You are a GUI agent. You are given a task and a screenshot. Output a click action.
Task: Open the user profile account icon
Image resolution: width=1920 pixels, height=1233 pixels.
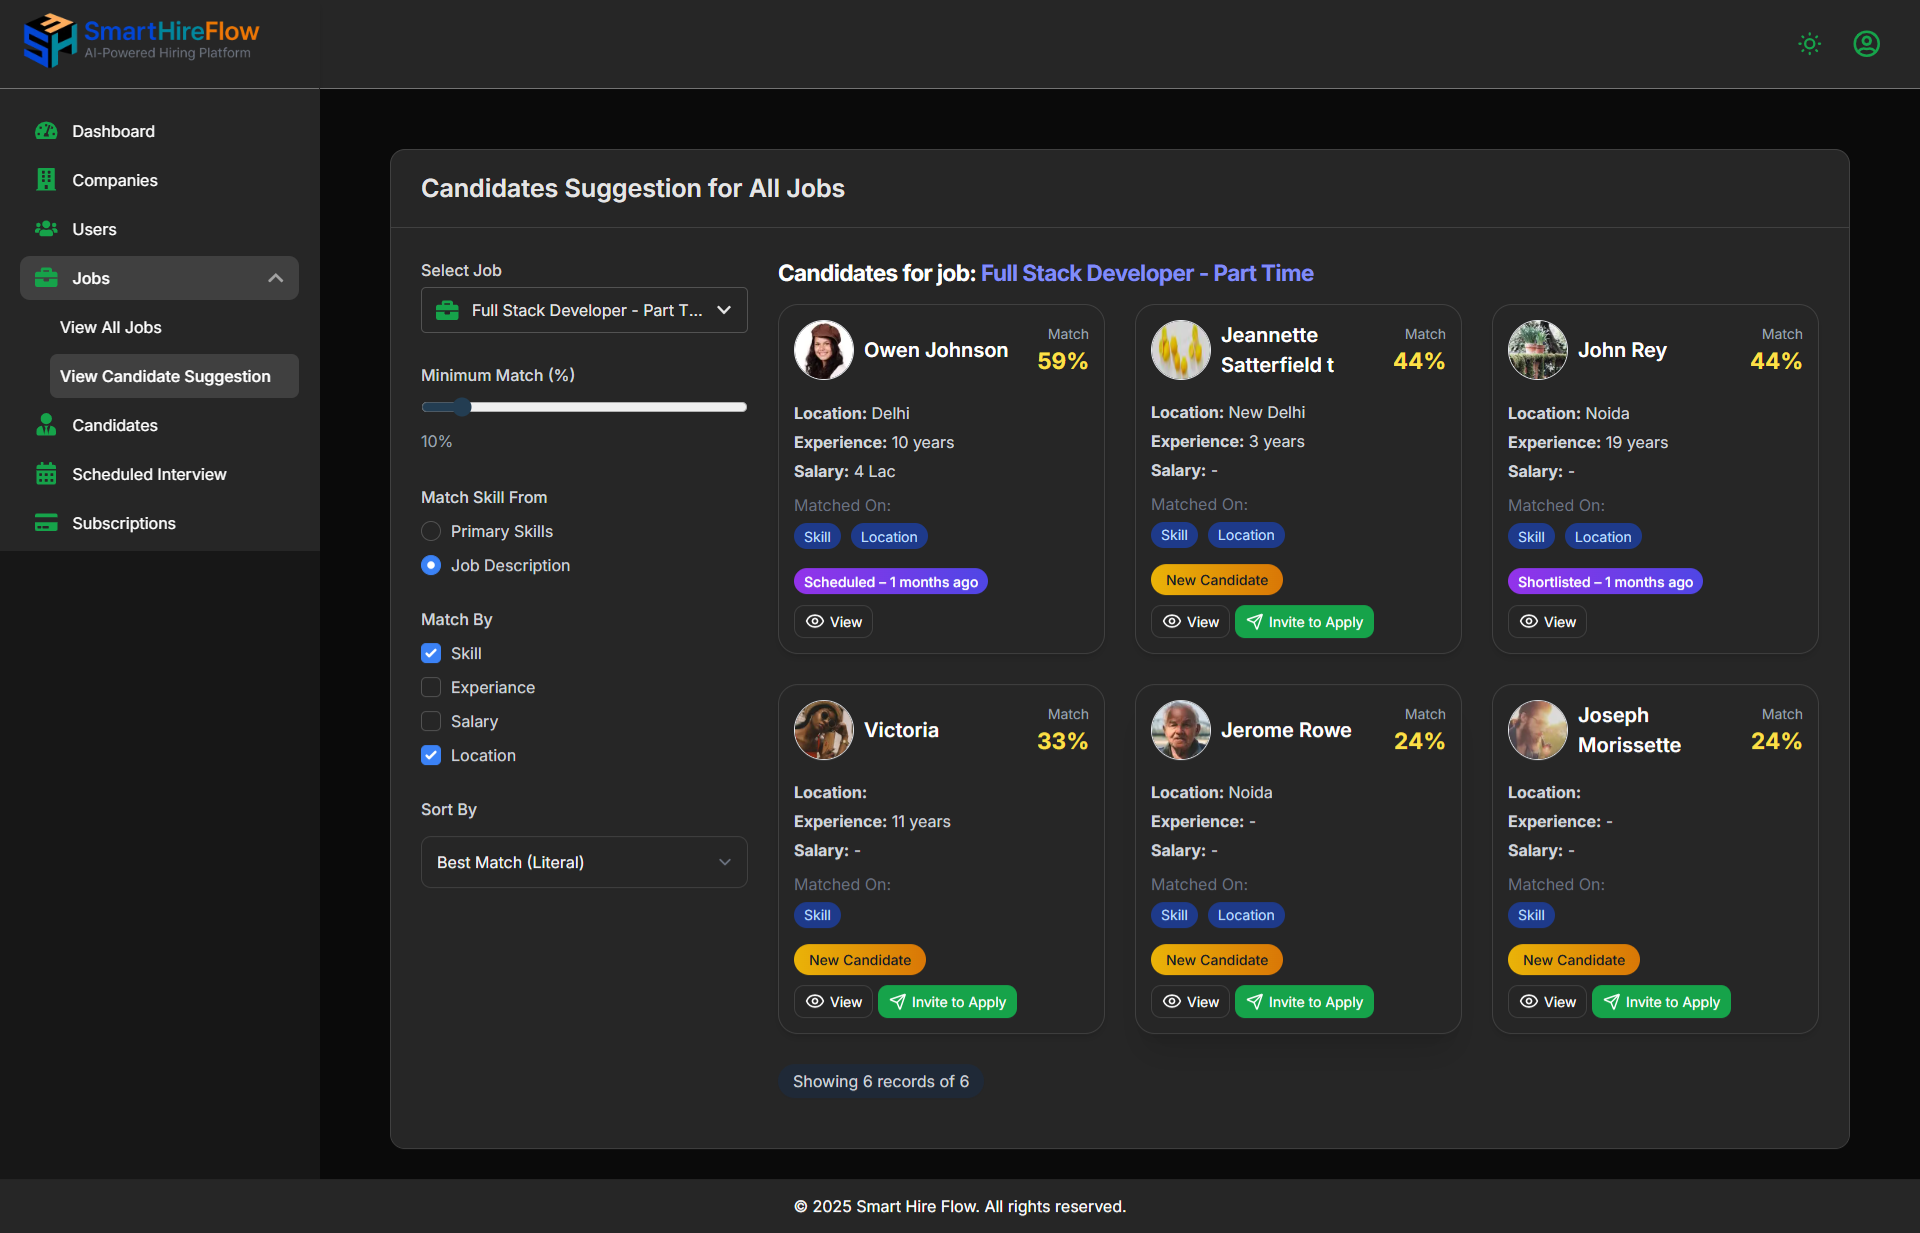point(1866,44)
